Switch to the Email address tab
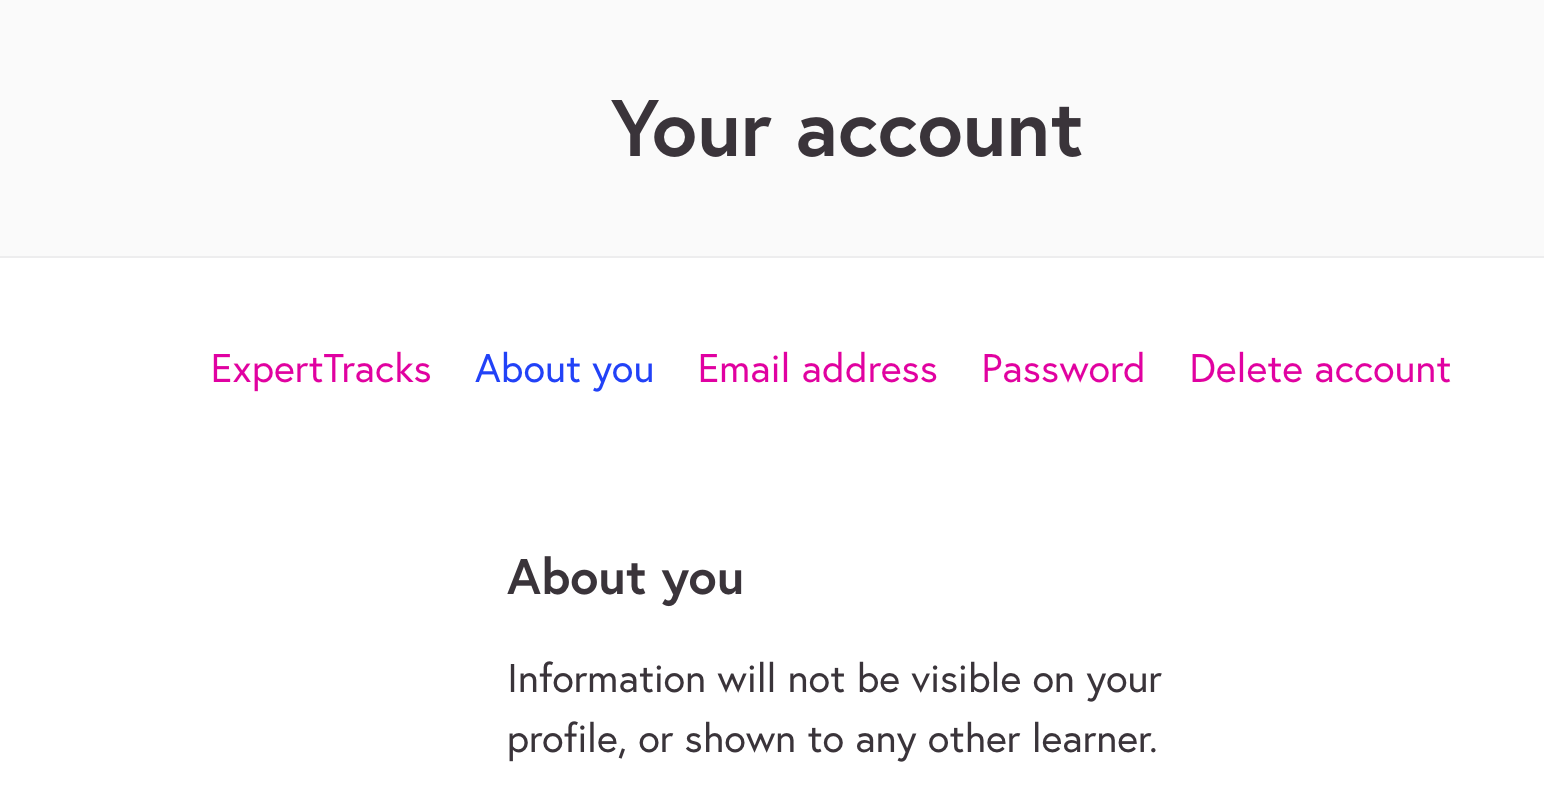This screenshot has width=1544, height=798. click(817, 369)
